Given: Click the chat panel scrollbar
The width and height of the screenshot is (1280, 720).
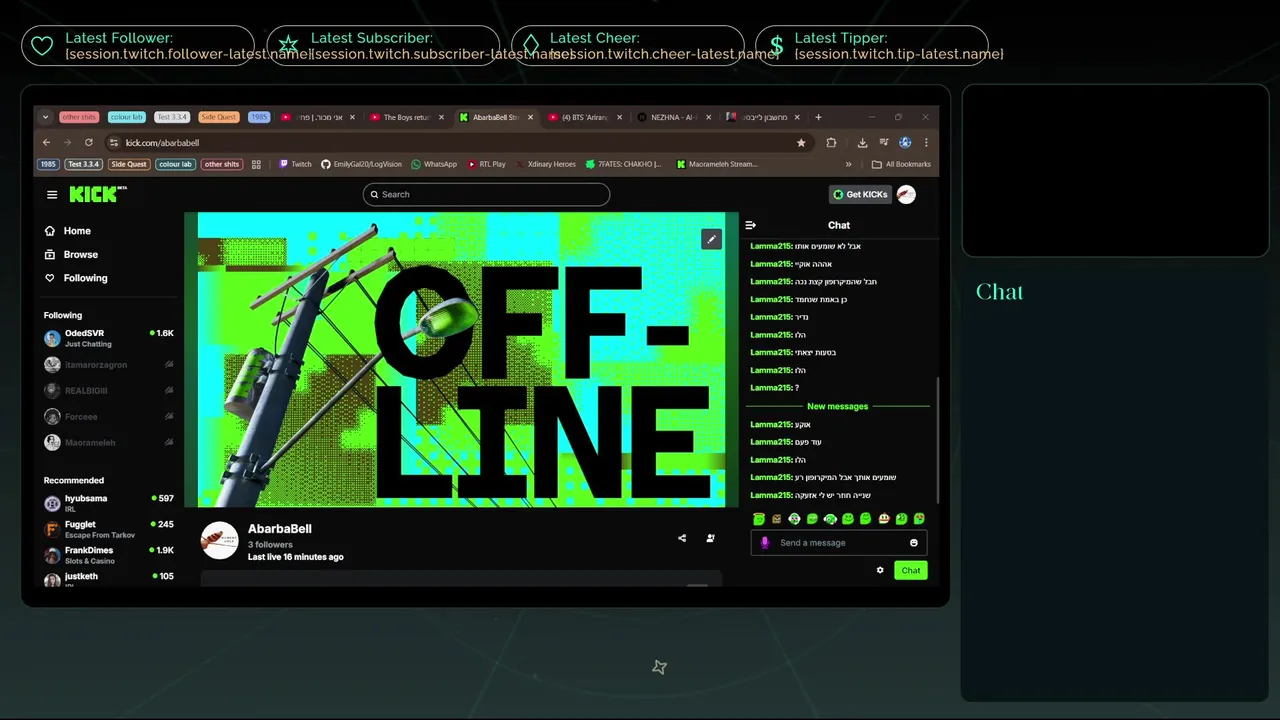Looking at the screenshot, I should [x=937, y=440].
